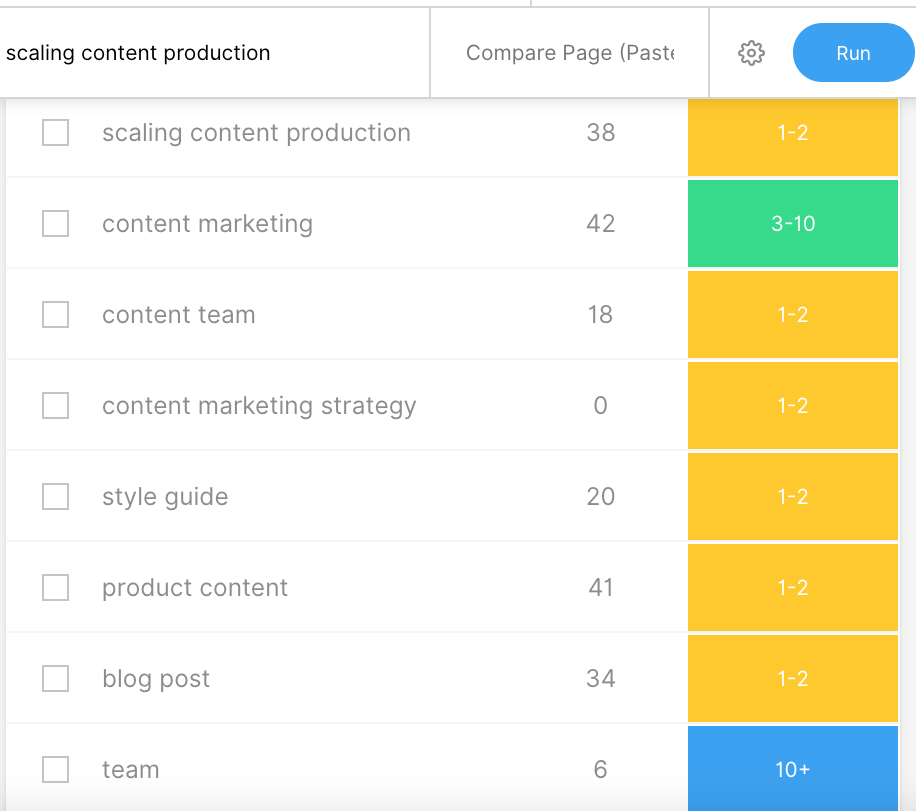
Task: Check the content marketing row checkbox
Action: [55, 224]
